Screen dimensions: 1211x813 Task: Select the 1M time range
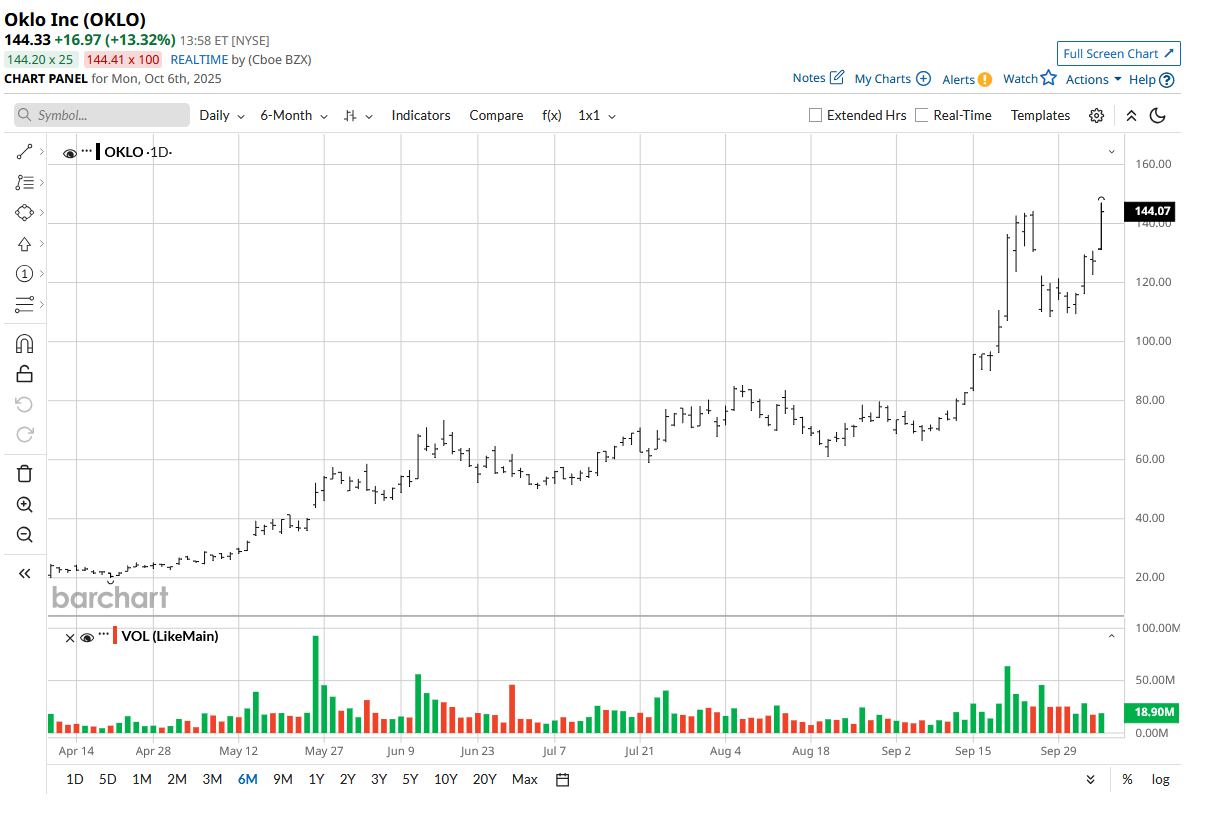tap(142, 780)
